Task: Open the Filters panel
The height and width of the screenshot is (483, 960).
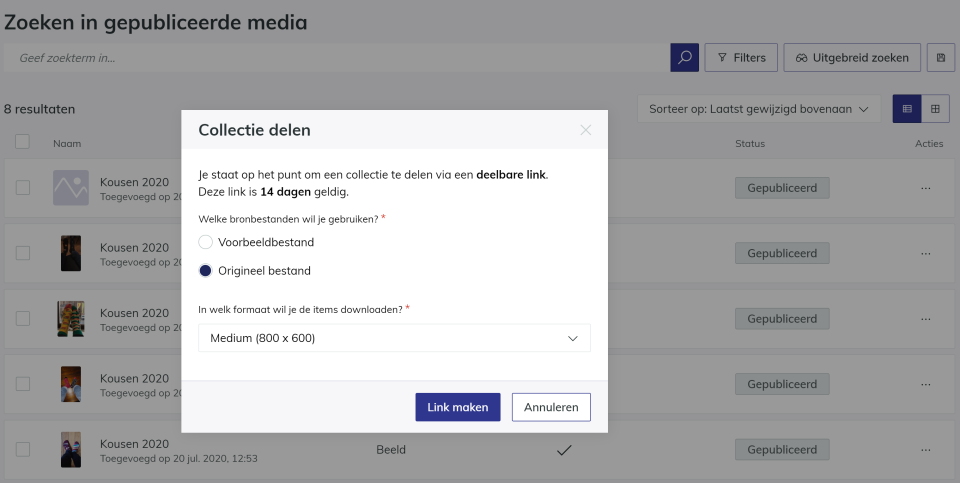Action: point(741,58)
